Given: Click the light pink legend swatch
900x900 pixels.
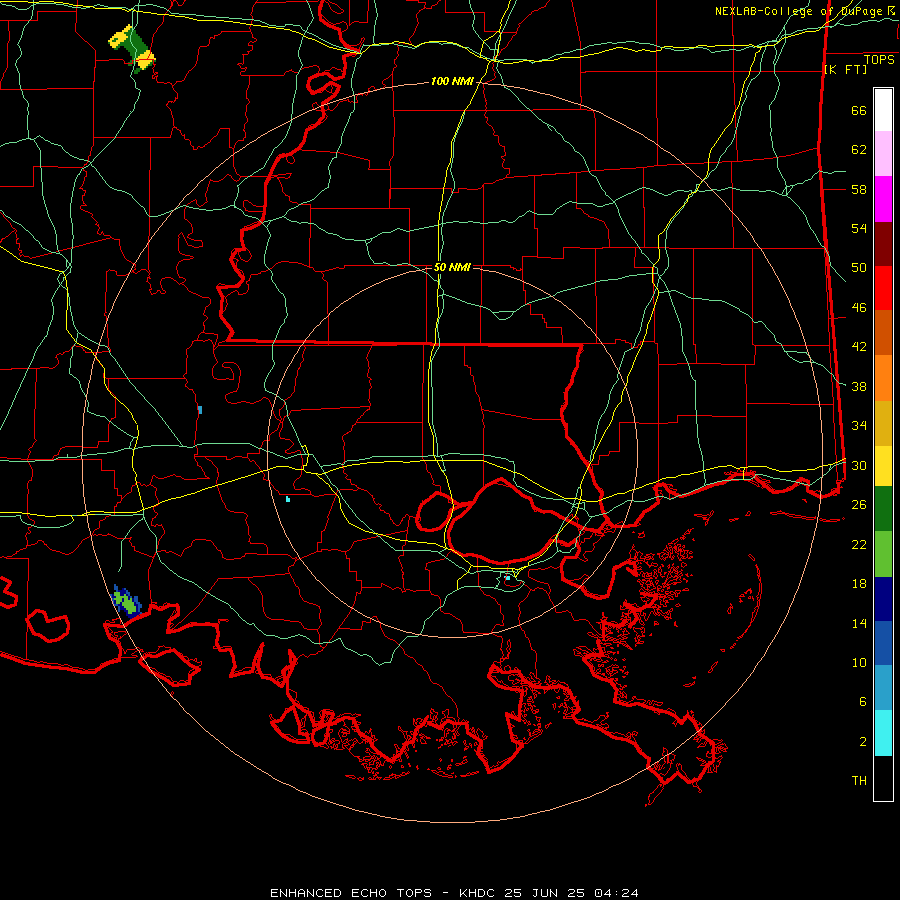Looking at the screenshot, I should click(883, 154).
